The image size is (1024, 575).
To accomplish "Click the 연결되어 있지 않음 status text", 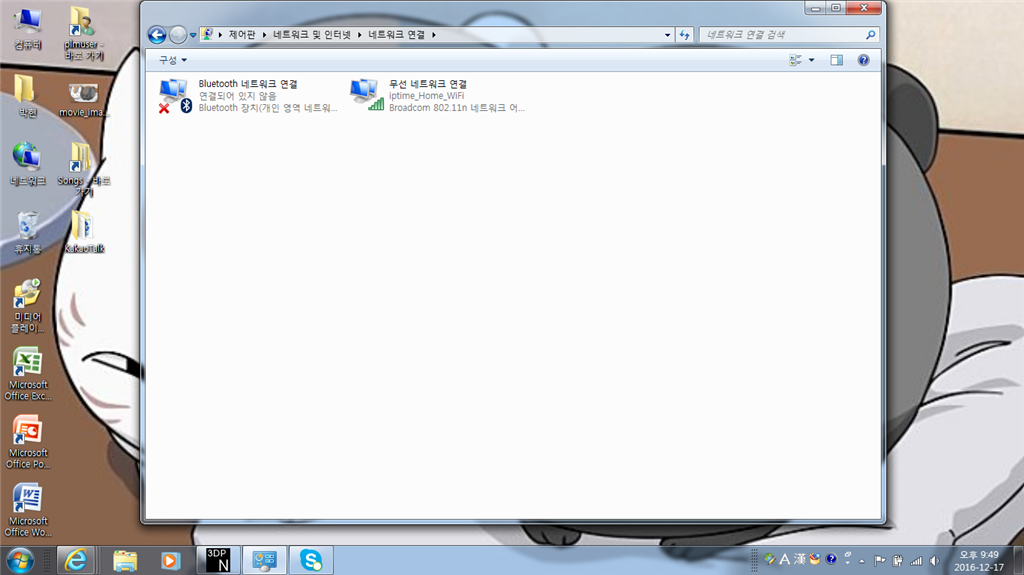I will coord(237,96).
